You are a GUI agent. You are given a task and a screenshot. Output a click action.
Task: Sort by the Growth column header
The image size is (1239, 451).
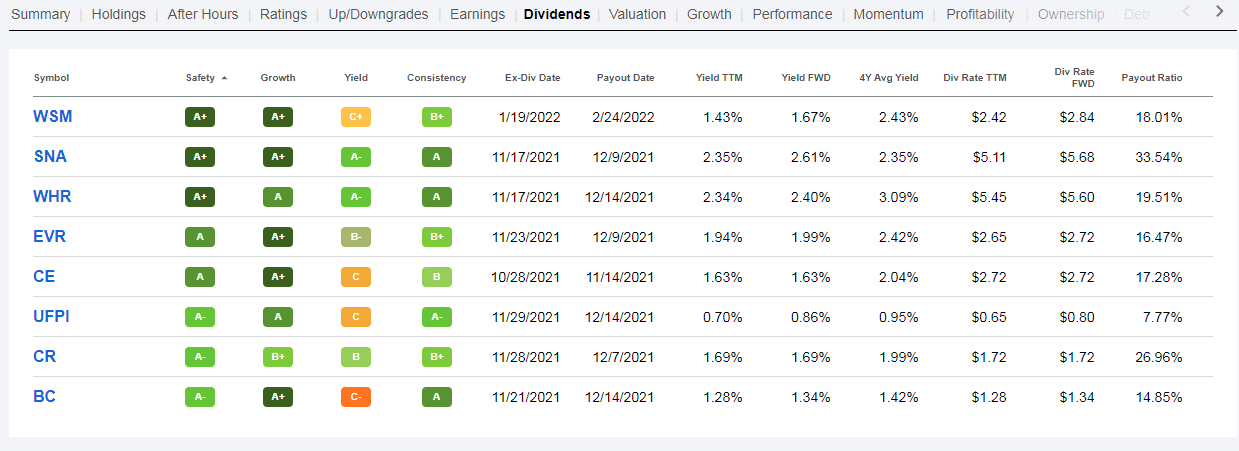pyautogui.click(x=278, y=78)
